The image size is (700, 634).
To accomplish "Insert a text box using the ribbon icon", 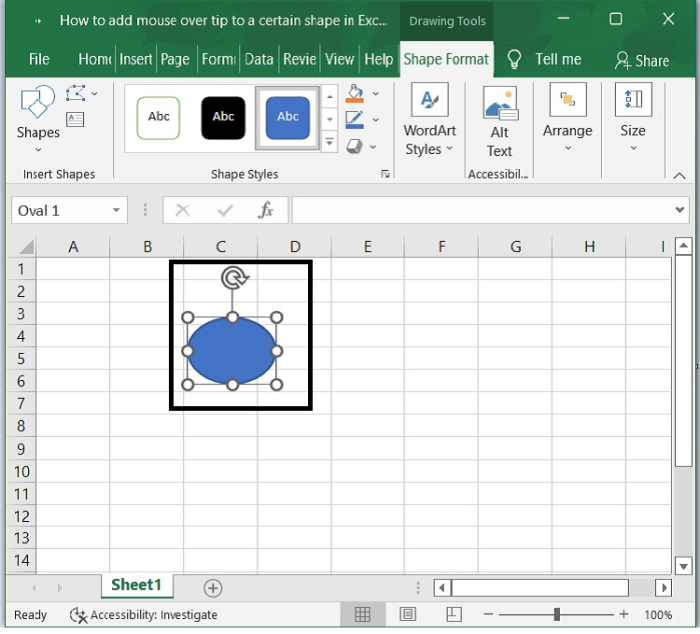I will (75, 120).
